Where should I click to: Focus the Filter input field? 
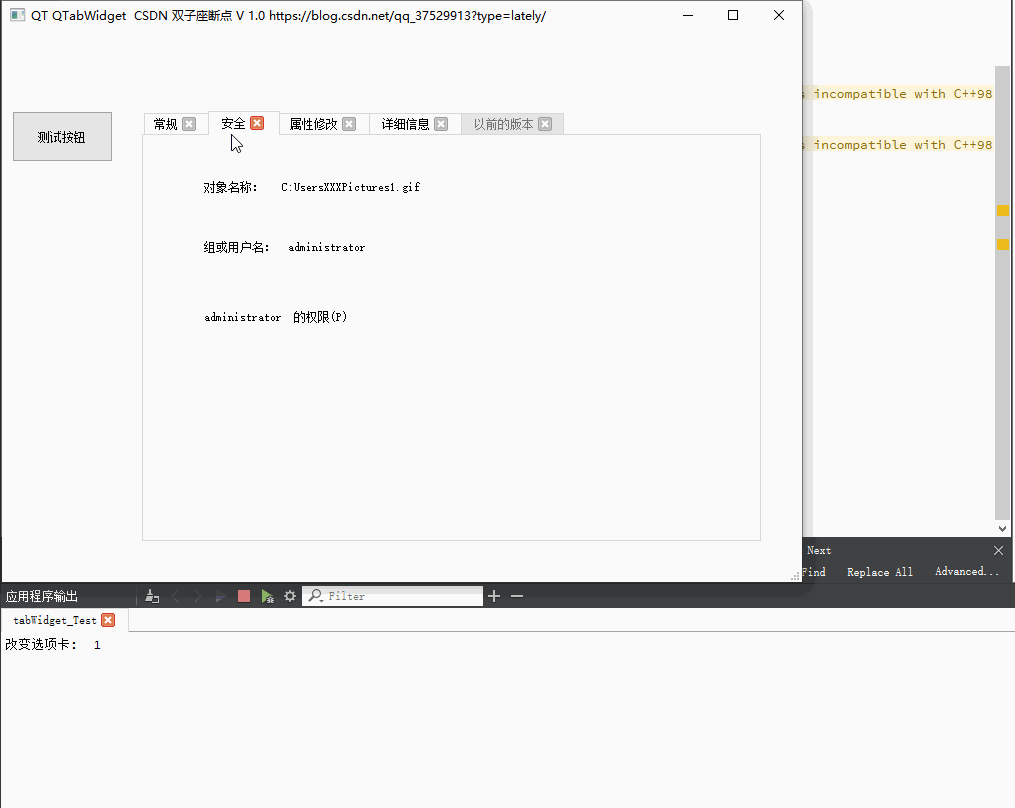392,596
